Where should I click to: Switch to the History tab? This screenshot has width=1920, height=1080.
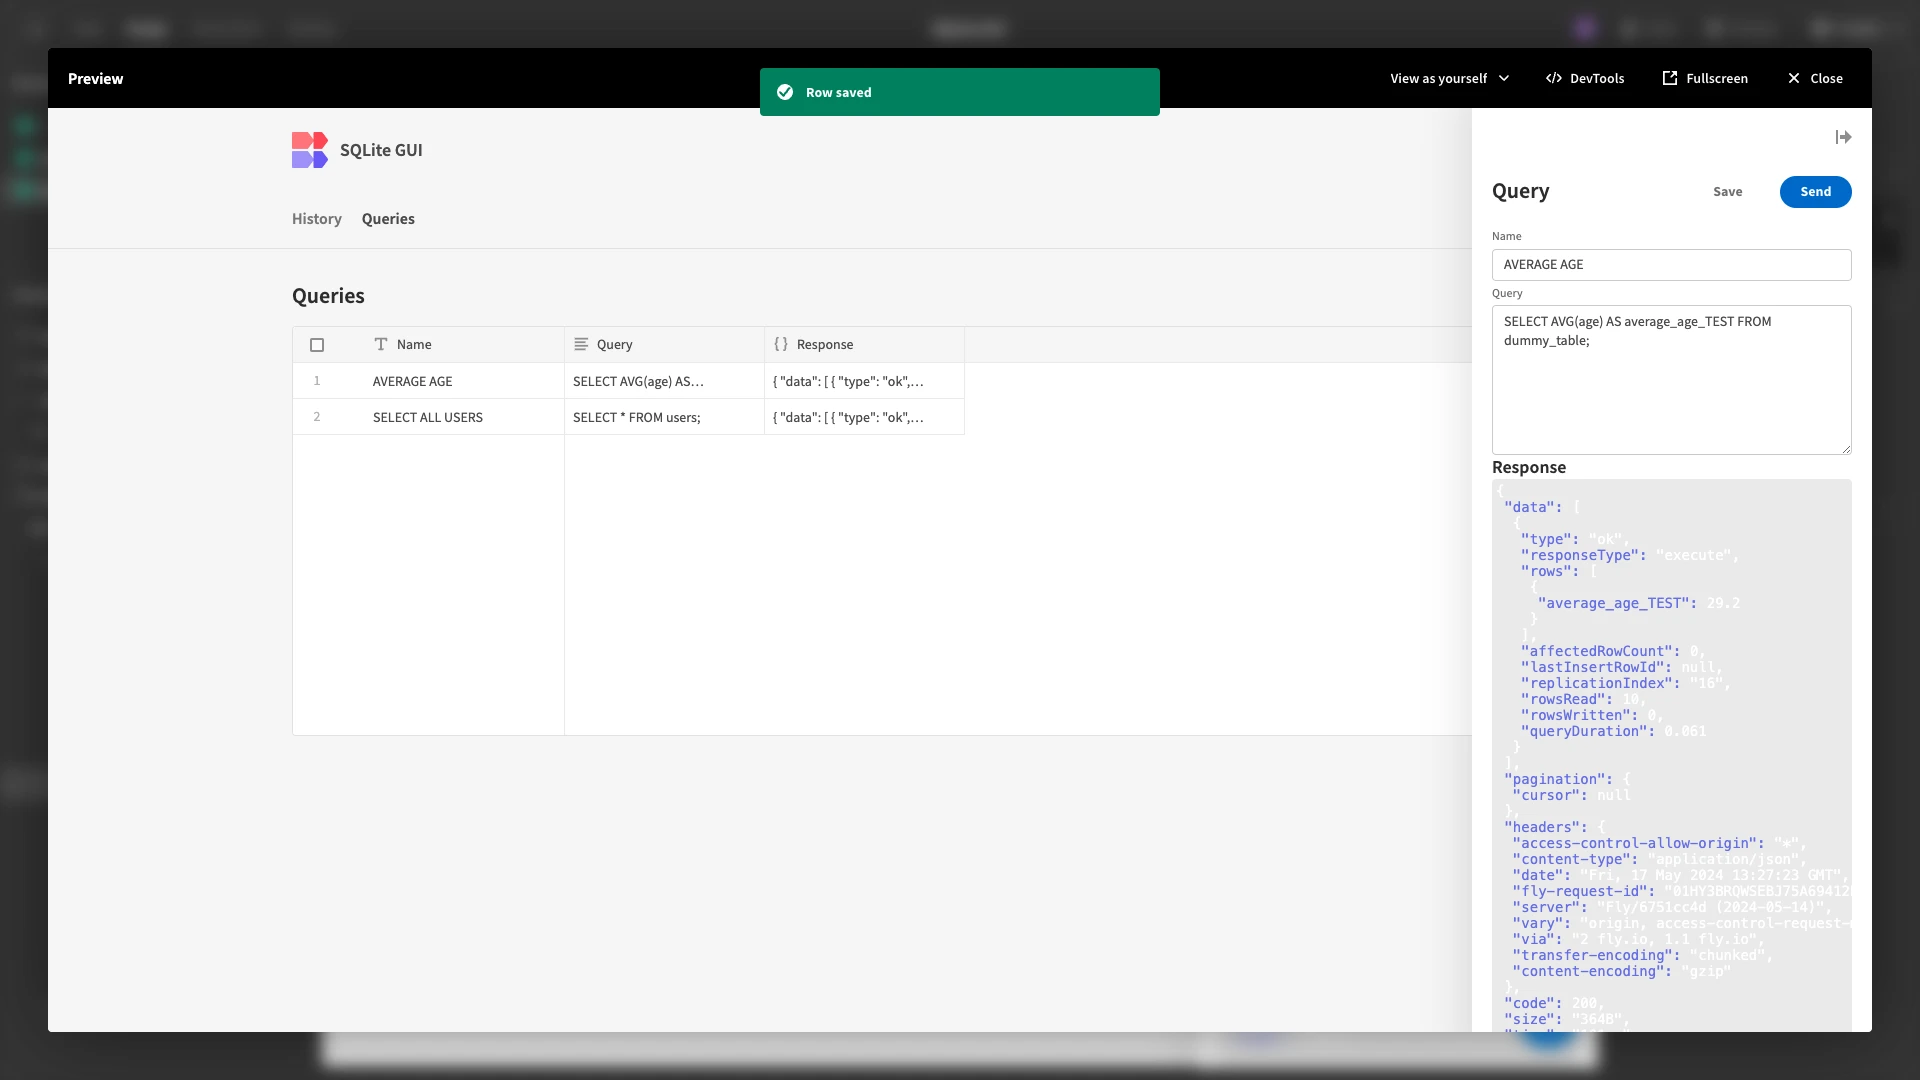point(317,219)
